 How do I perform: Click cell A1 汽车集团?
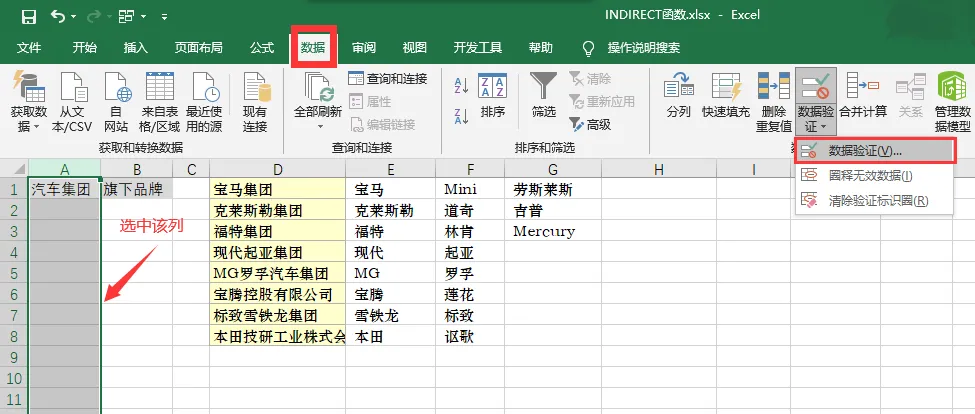[x=65, y=190]
